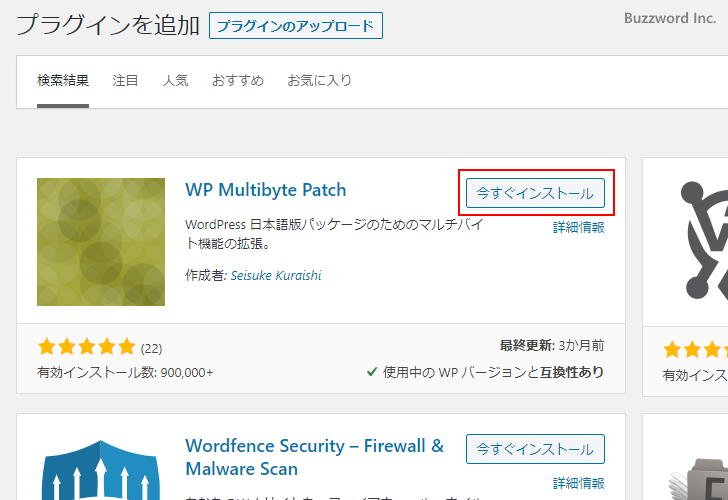The image size is (728, 500).
Task: Switch to the 検索結果 tab
Action: (63, 81)
